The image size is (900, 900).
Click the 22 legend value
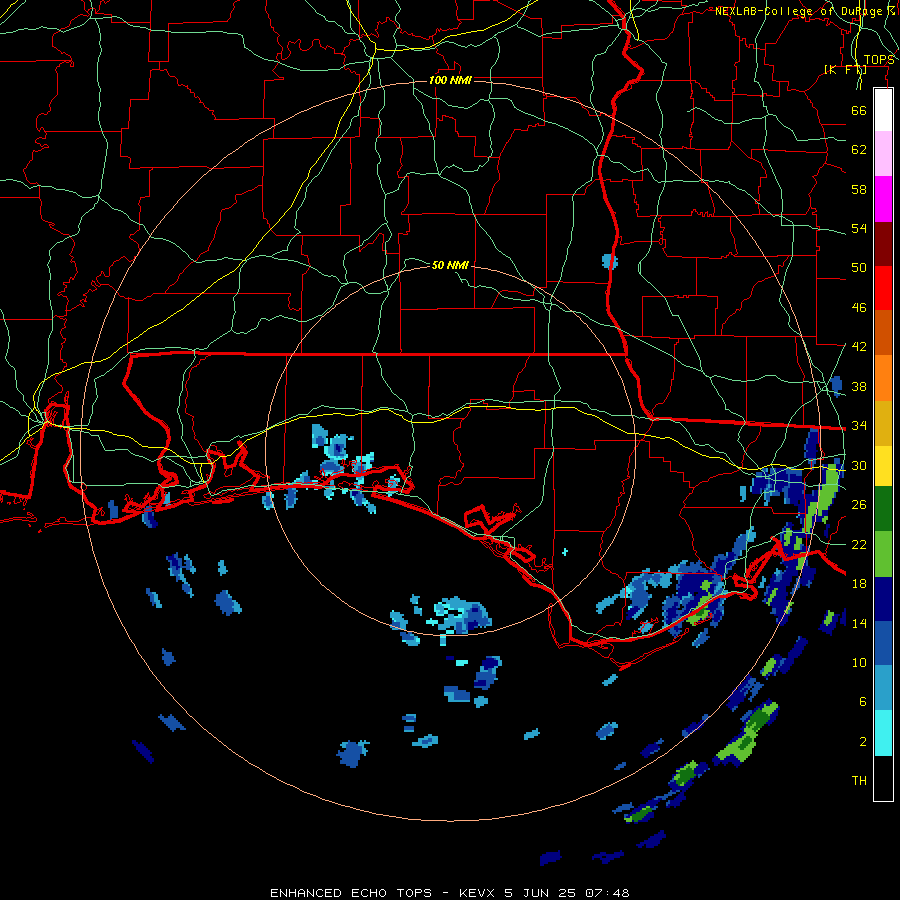859,545
